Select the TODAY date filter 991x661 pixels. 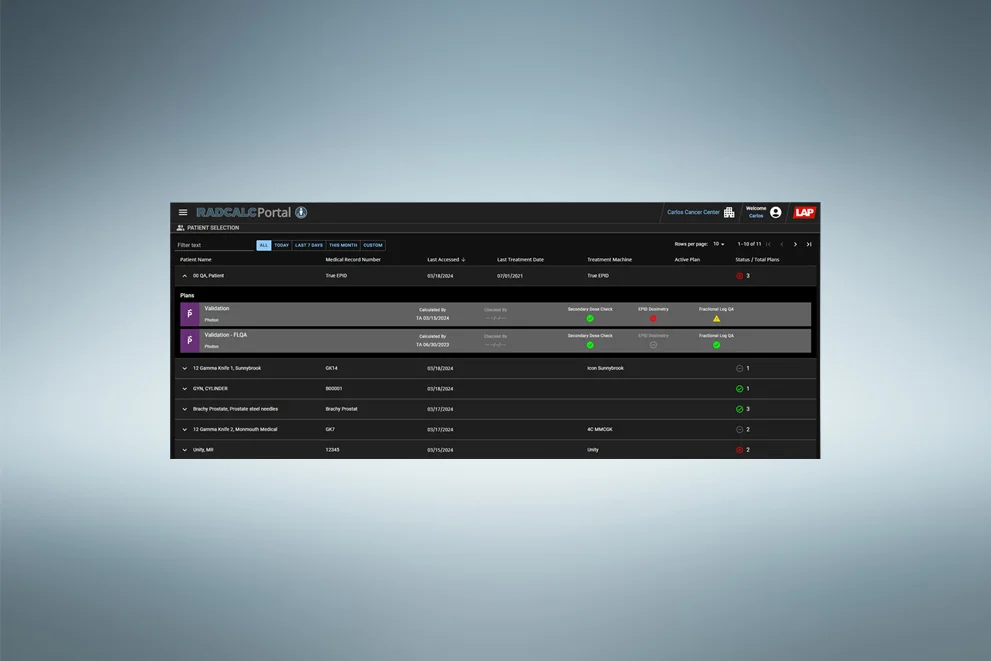click(282, 245)
